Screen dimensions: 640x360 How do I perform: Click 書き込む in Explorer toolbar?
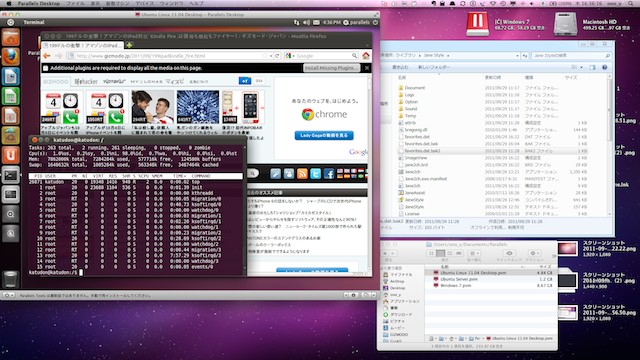click(x=400, y=67)
